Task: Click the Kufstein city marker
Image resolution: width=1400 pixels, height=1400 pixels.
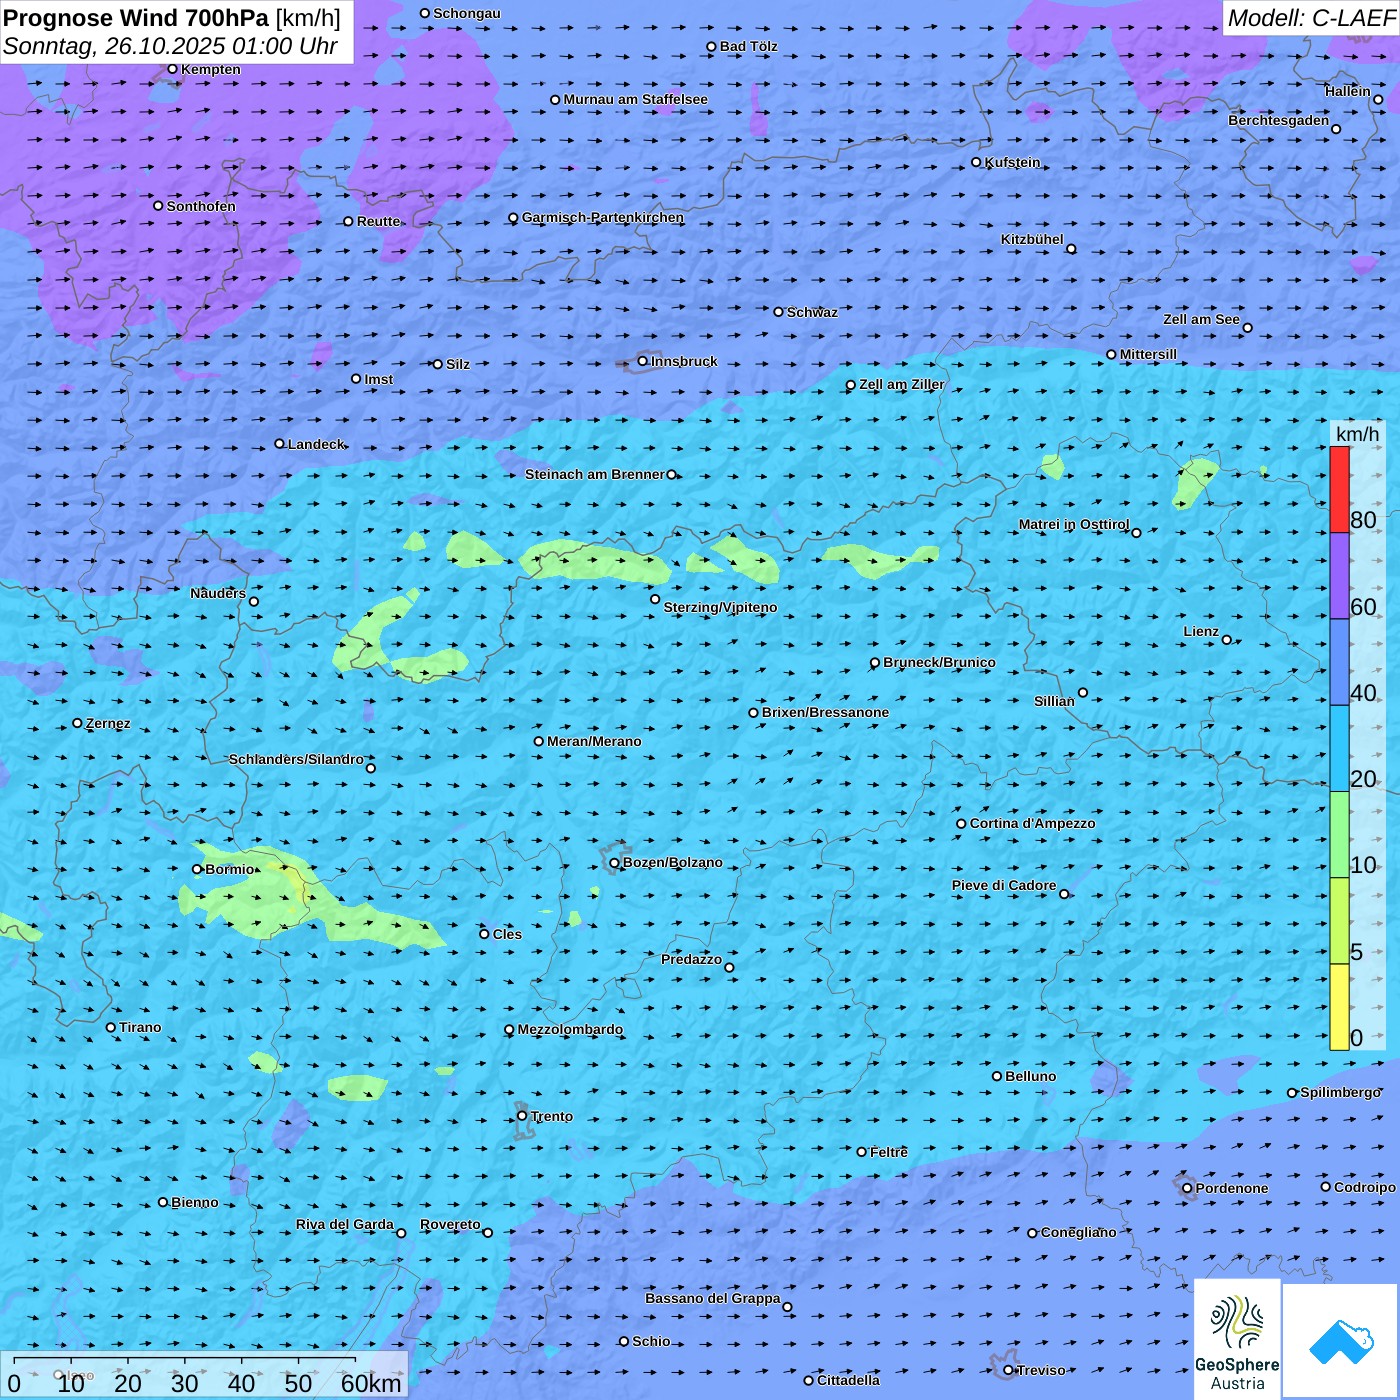Action: point(977,162)
